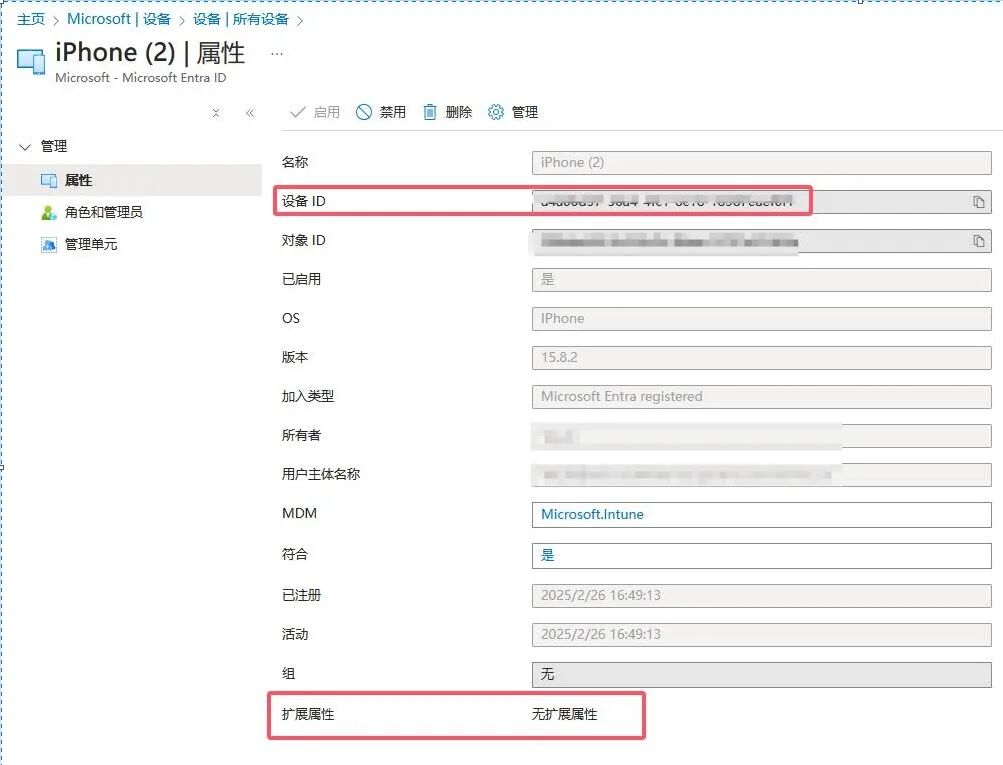
Task: Select the Microsoft - Microsoft Entra ID subtitle
Action: click(x=141, y=78)
